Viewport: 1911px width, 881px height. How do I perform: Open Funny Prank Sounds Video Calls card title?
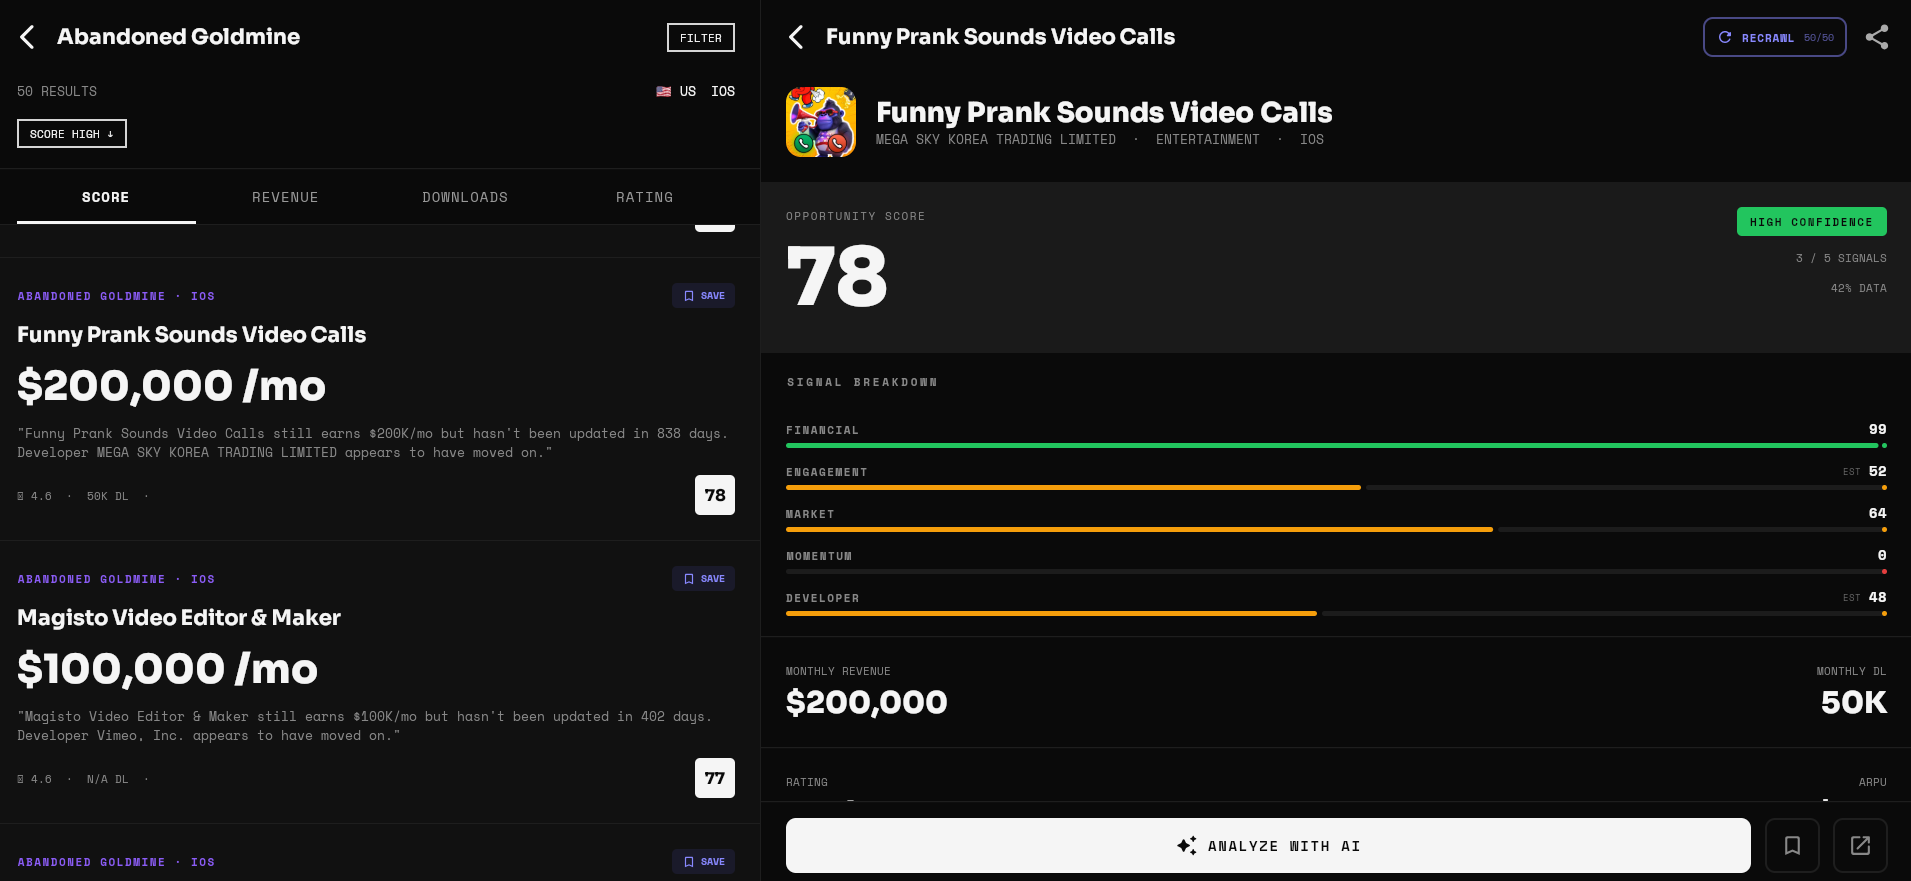[191, 334]
